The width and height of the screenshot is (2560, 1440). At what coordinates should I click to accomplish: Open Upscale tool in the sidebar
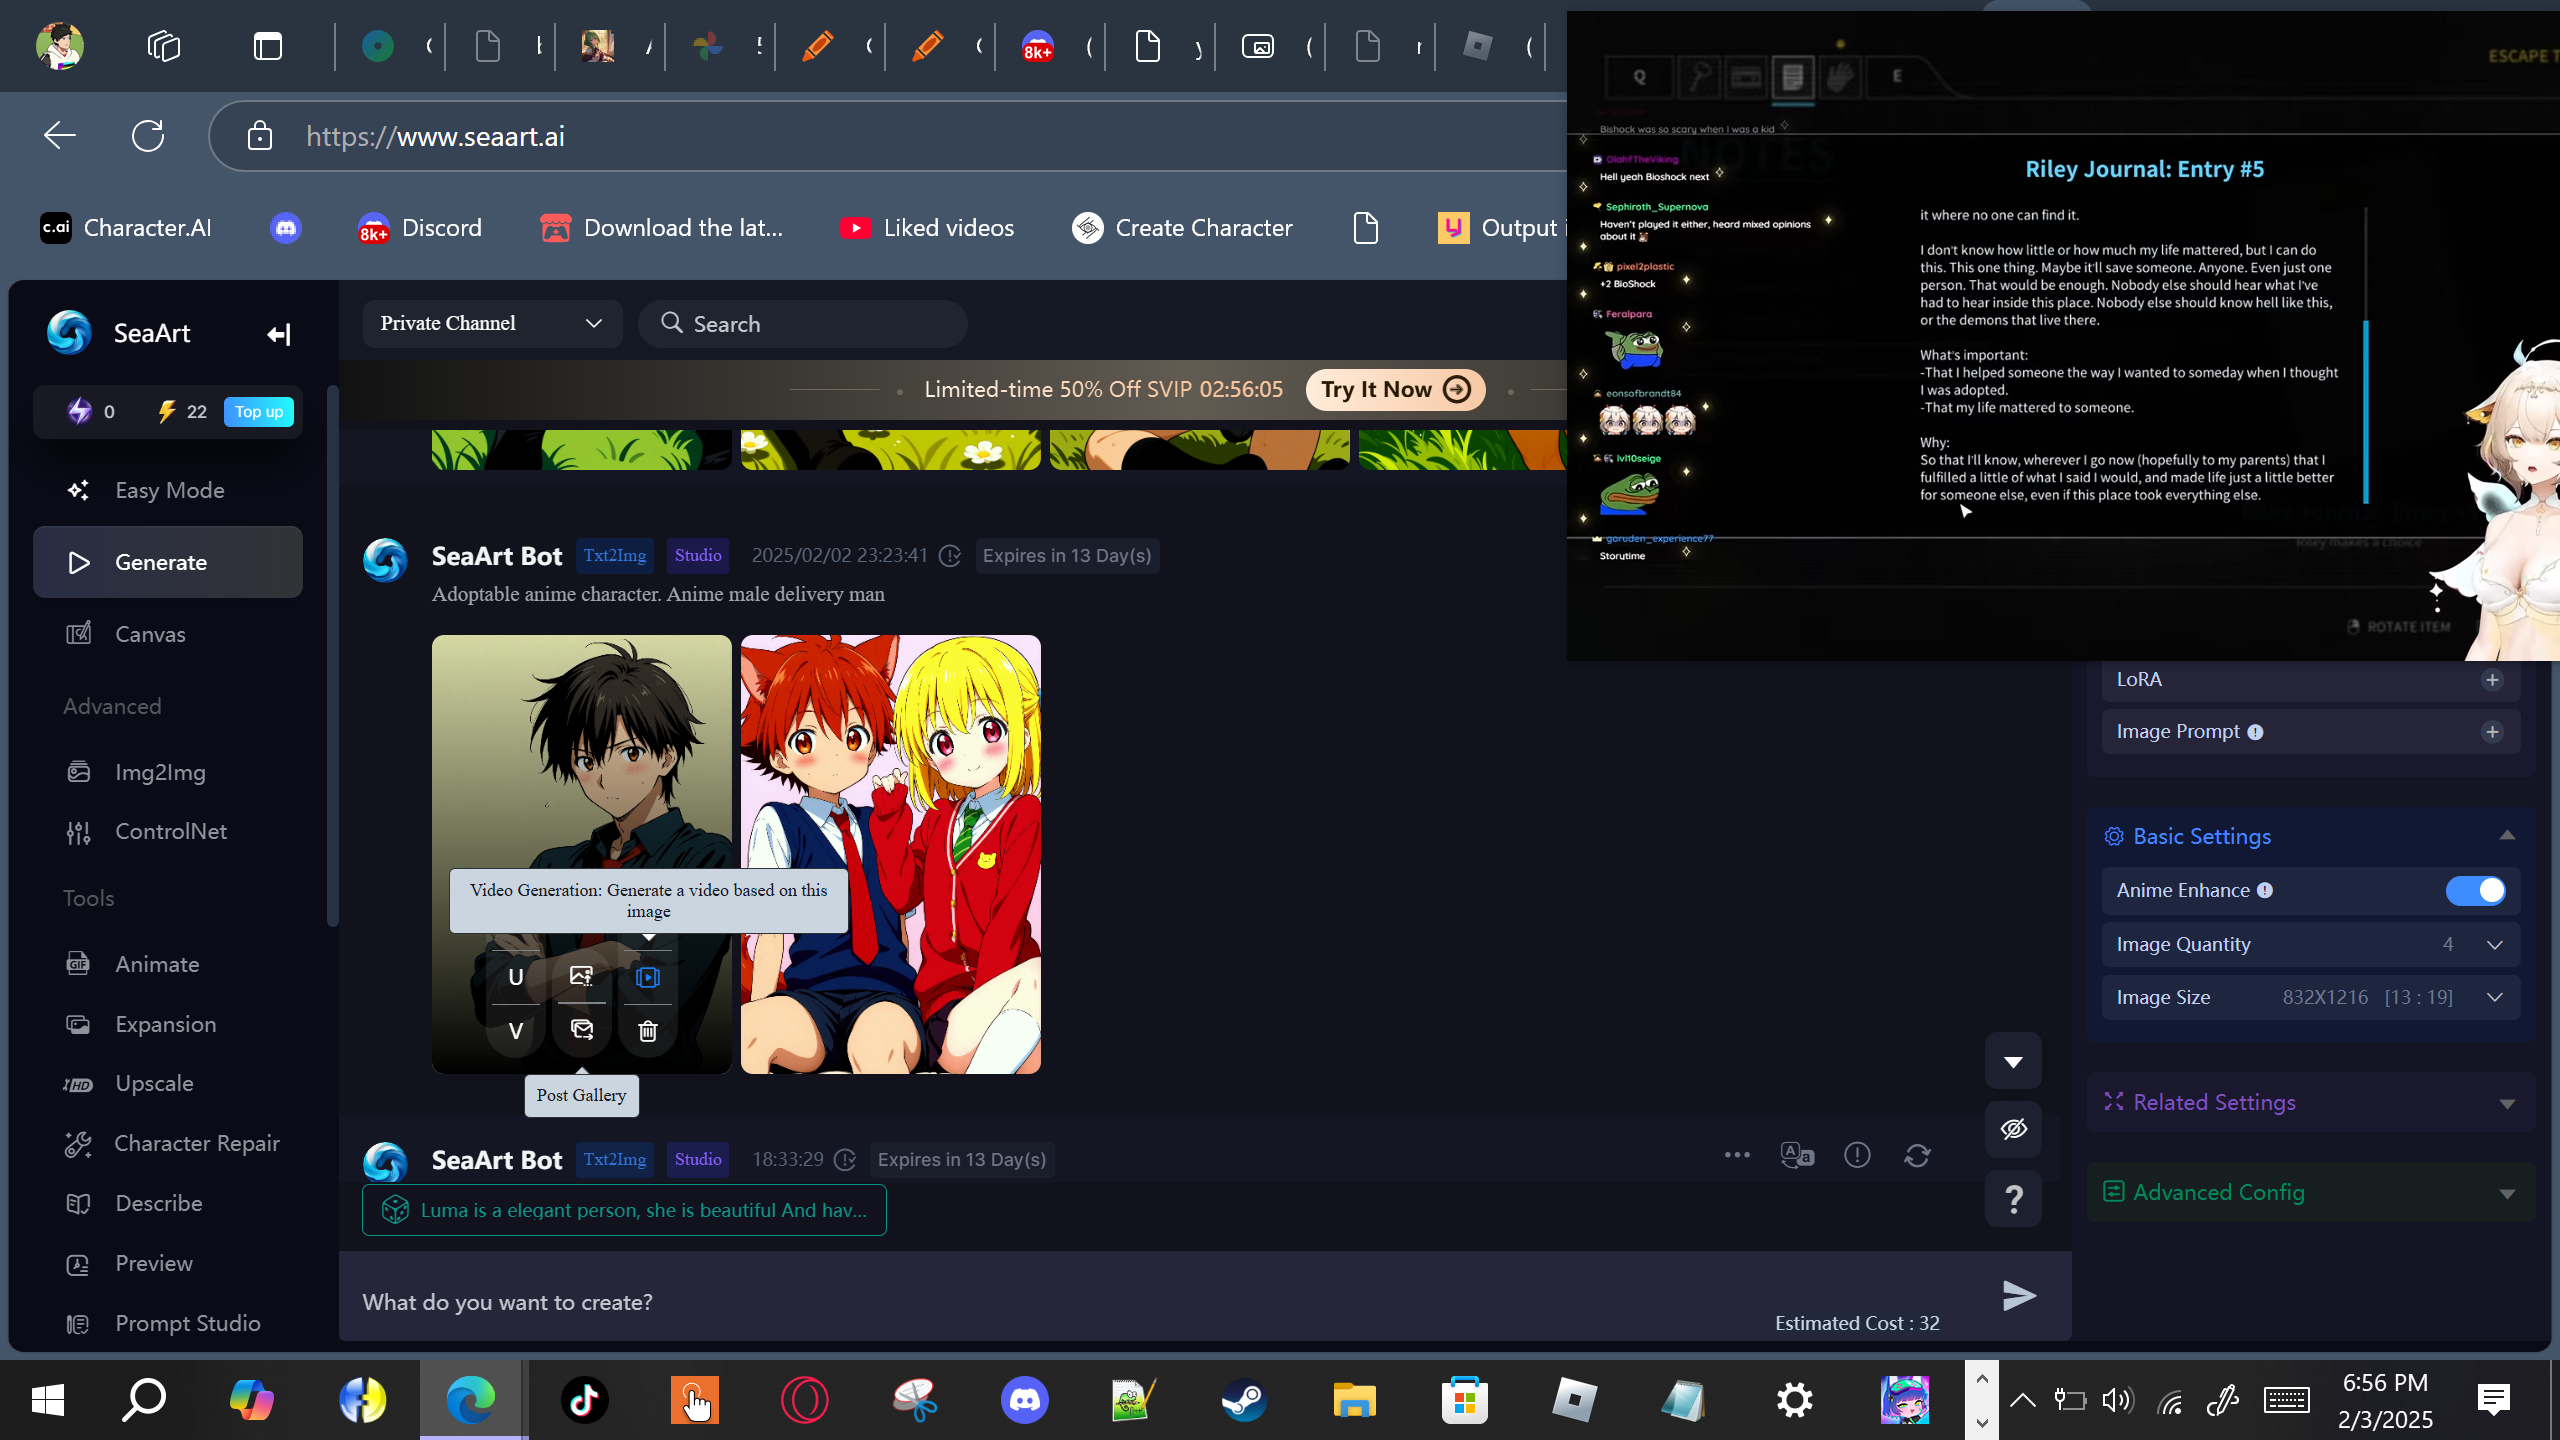click(x=168, y=1083)
